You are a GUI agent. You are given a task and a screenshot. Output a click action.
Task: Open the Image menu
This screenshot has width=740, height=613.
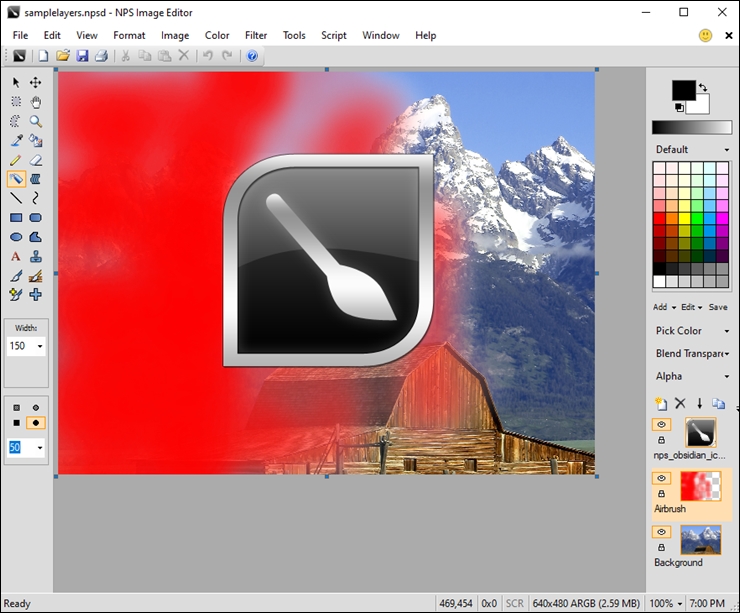(175, 35)
